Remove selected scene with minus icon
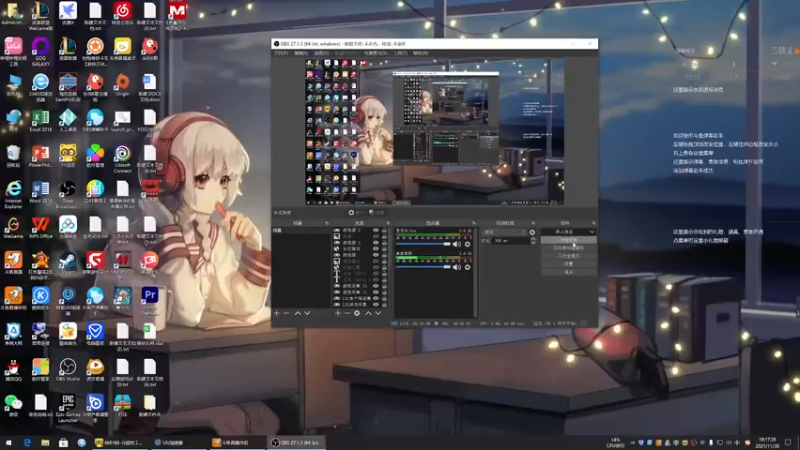Image resolution: width=800 pixels, height=450 pixels. tap(286, 313)
